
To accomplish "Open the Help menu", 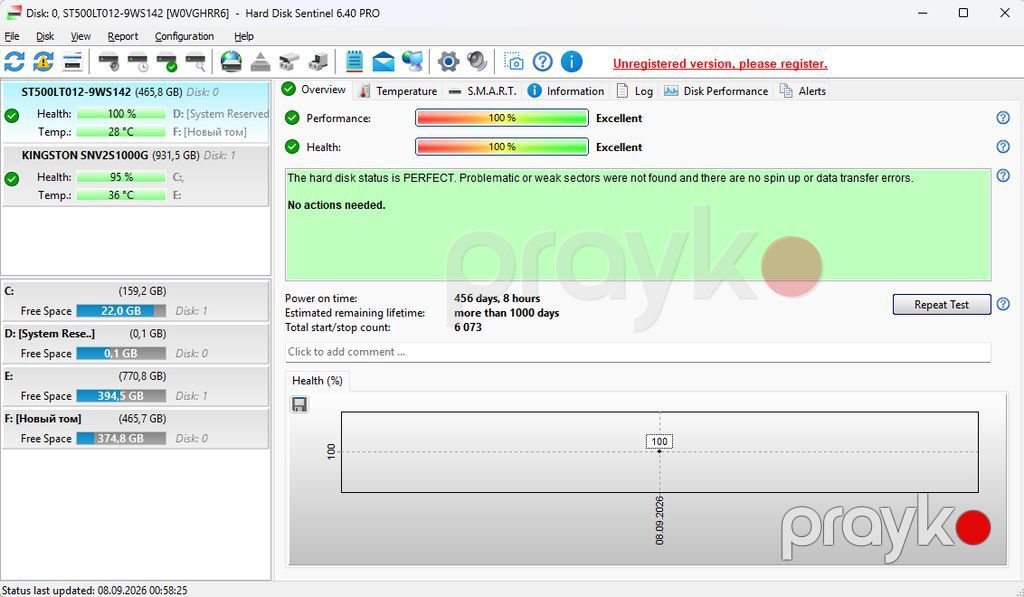I will pos(244,37).
